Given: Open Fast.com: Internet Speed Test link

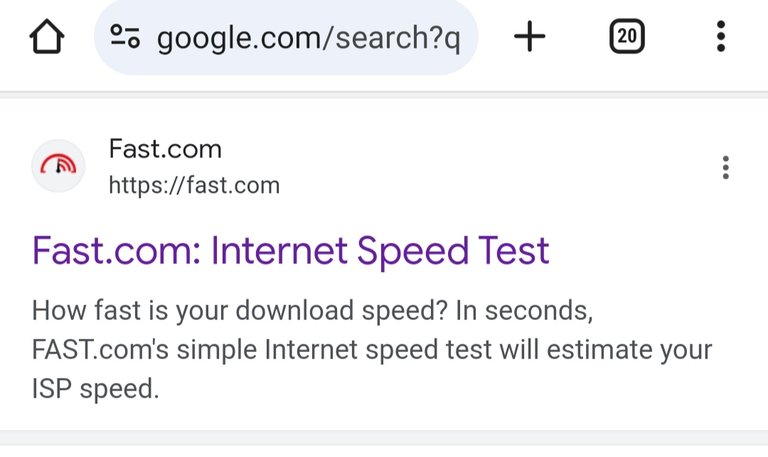Looking at the screenshot, I should [x=290, y=251].
